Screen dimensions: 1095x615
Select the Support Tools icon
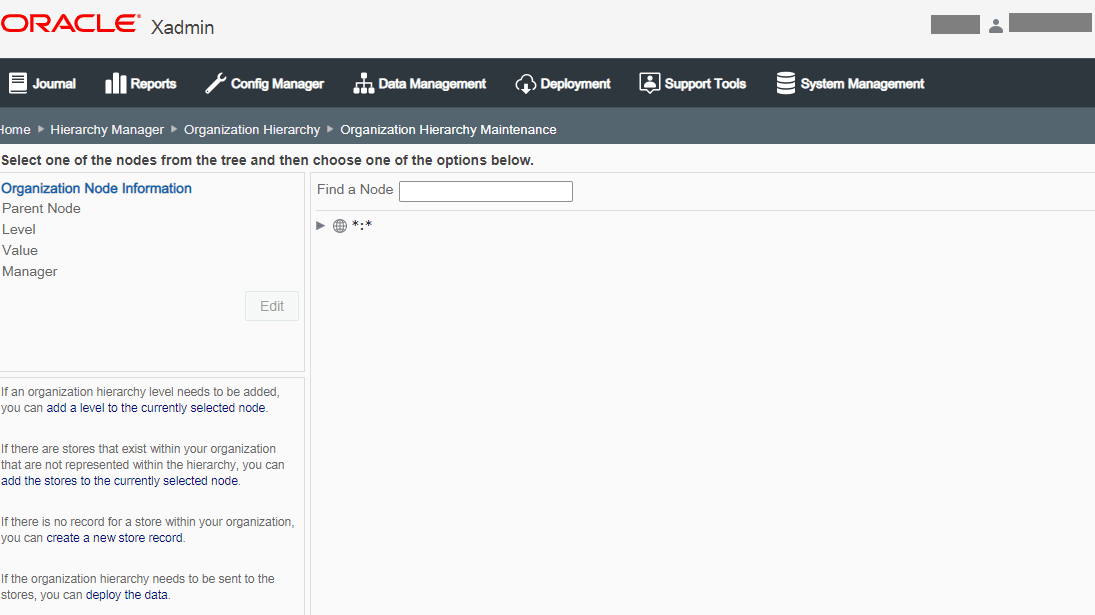click(x=650, y=83)
